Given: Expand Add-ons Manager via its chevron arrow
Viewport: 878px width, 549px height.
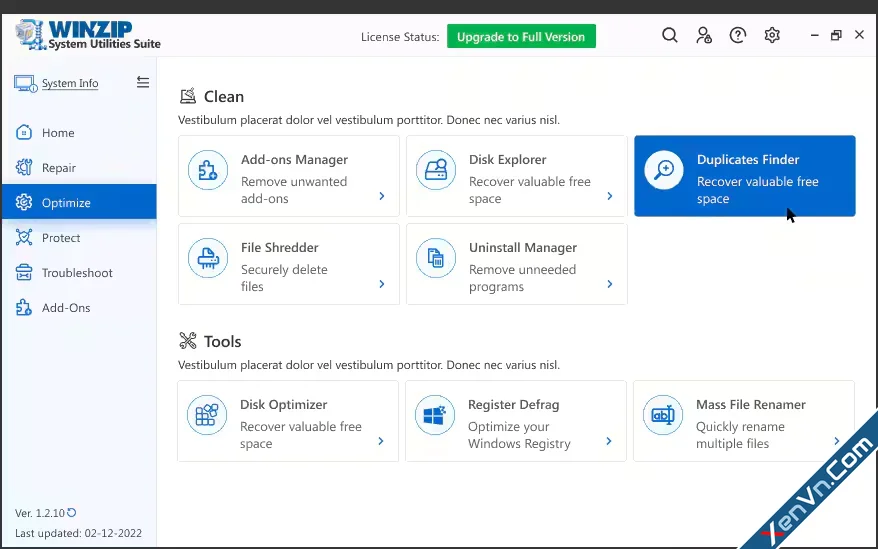Looking at the screenshot, I should tap(382, 196).
